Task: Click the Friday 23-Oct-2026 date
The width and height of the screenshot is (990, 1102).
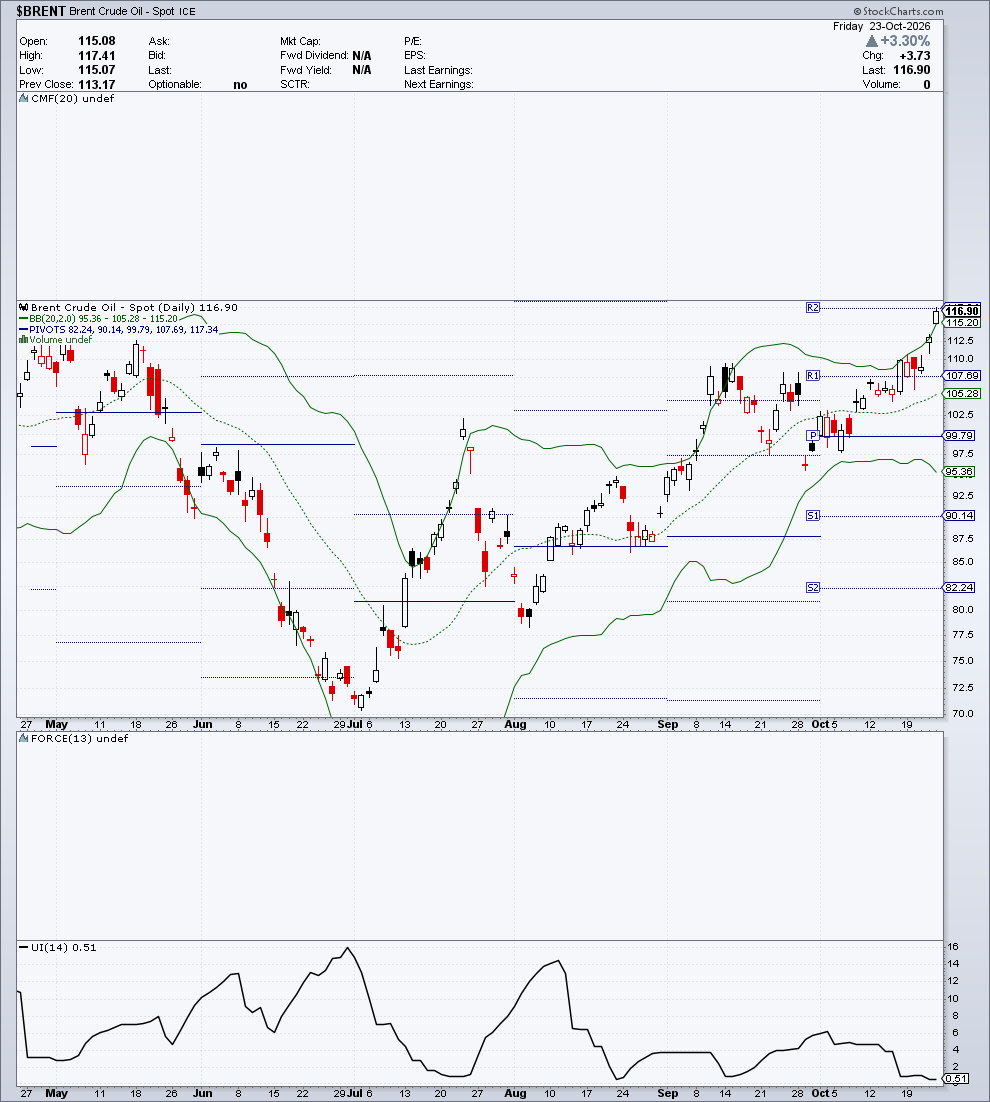Action: tap(882, 26)
